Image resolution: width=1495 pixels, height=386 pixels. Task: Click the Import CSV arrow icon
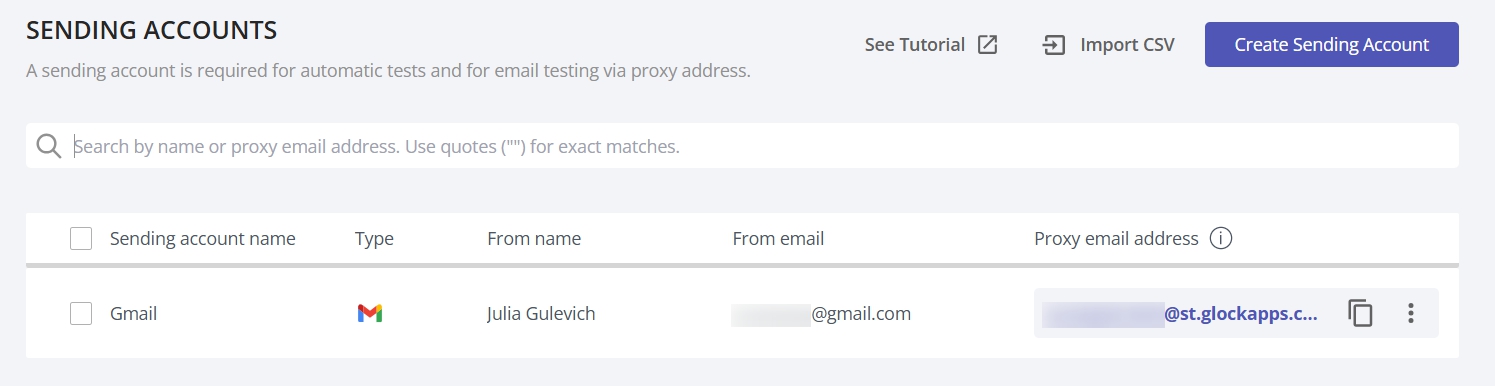click(x=1054, y=45)
